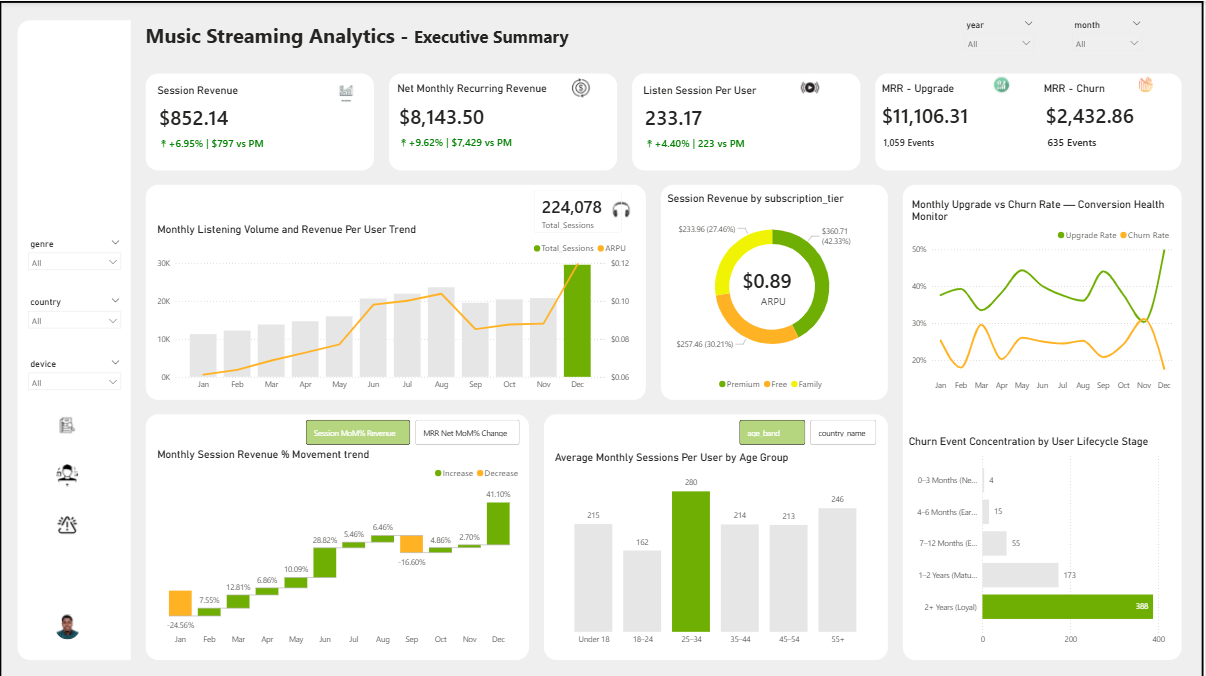Viewport: 1206px width, 676px height.
Task: Open the report document sidebar icon
Action: pos(68,425)
